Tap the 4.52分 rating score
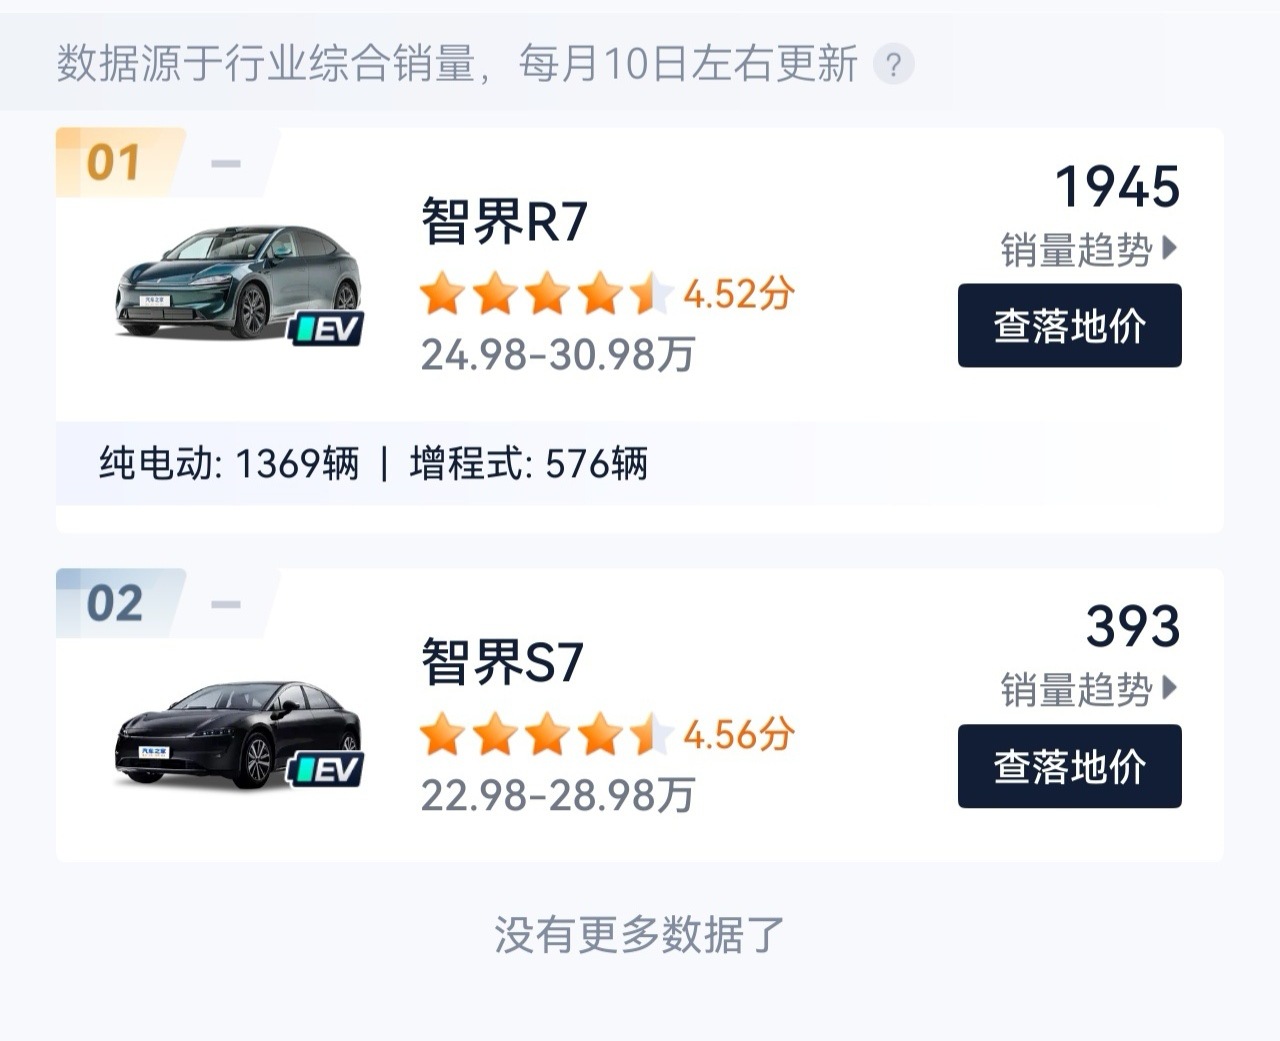This screenshot has width=1280, height=1041. click(x=739, y=294)
